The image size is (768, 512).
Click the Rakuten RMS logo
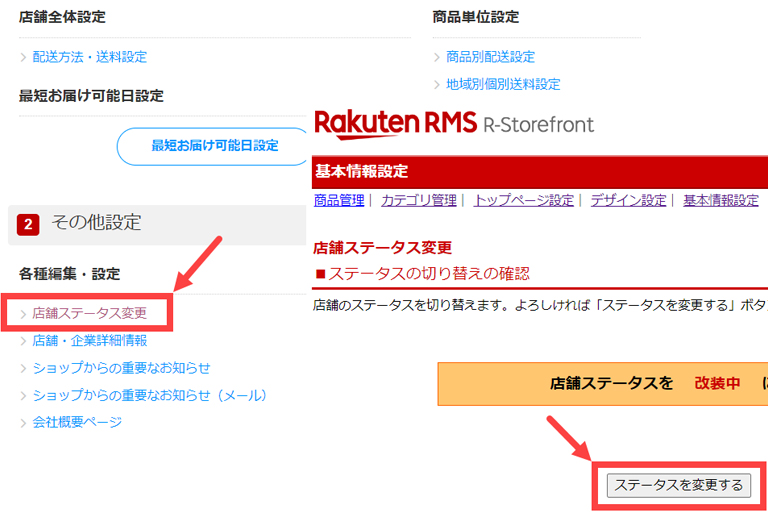[395, 123]
